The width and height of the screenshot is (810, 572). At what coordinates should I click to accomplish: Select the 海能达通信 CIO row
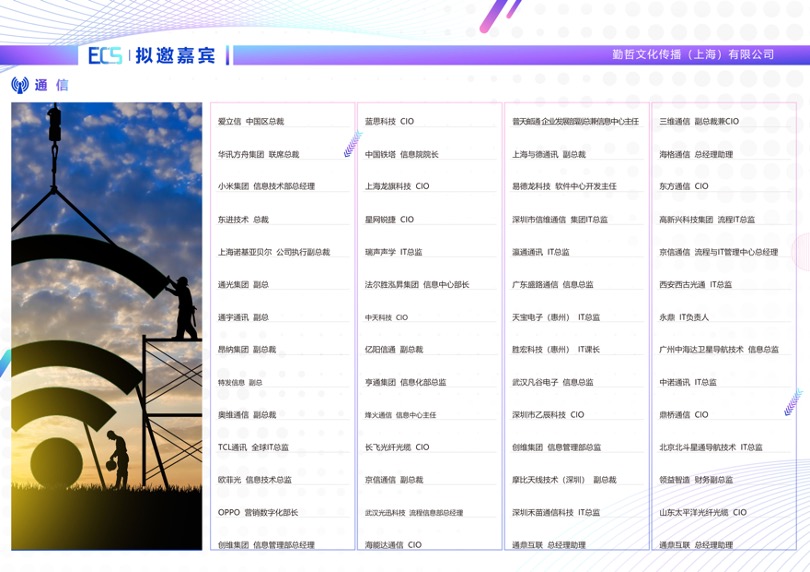(393, 545)
